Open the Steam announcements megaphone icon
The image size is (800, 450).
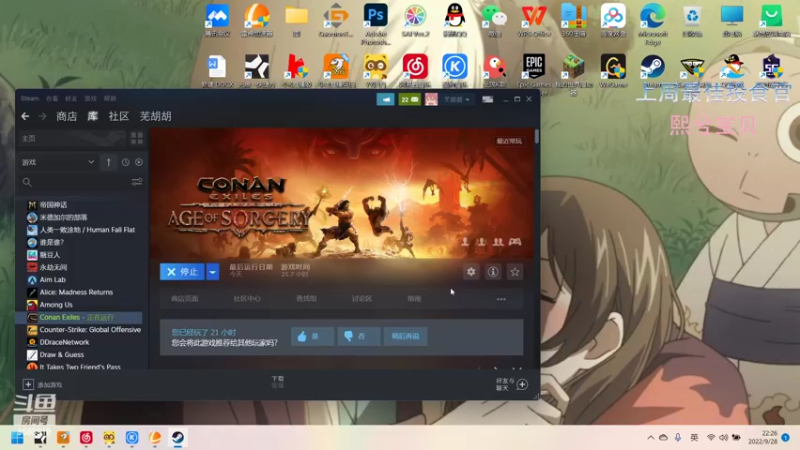(385, 99)
